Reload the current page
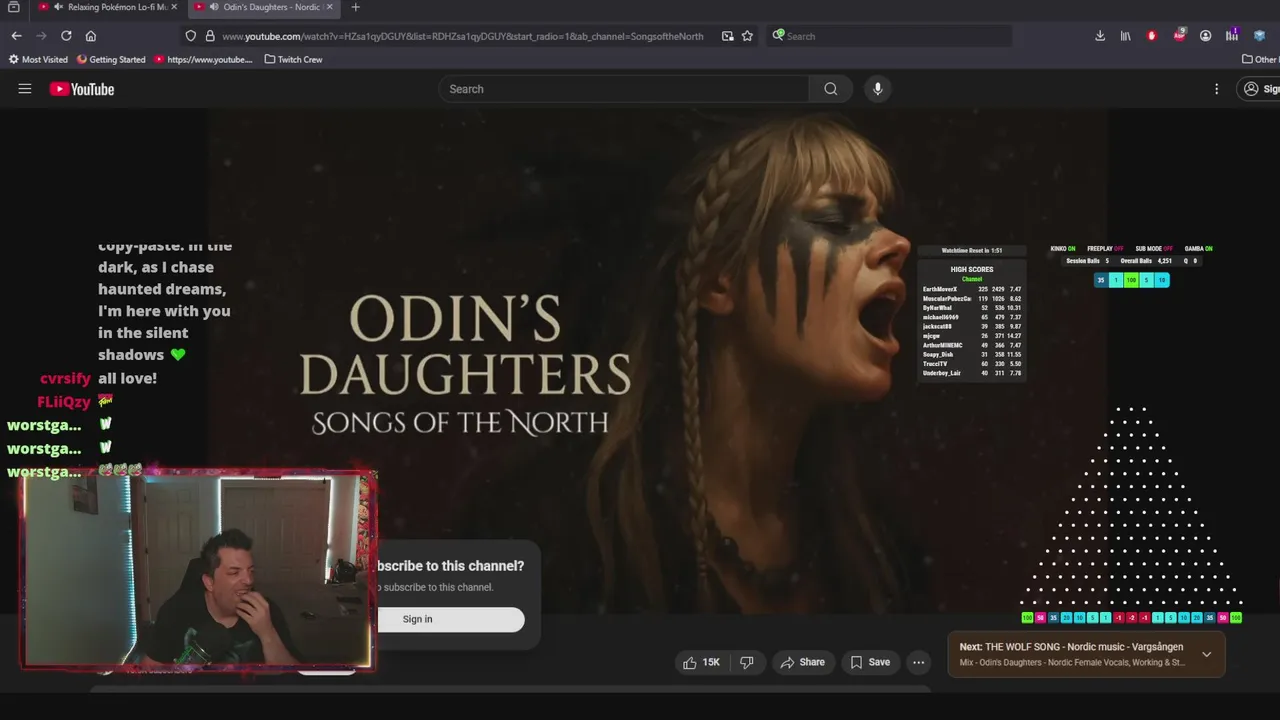The image size is (1280, 720). coord(66,36)
